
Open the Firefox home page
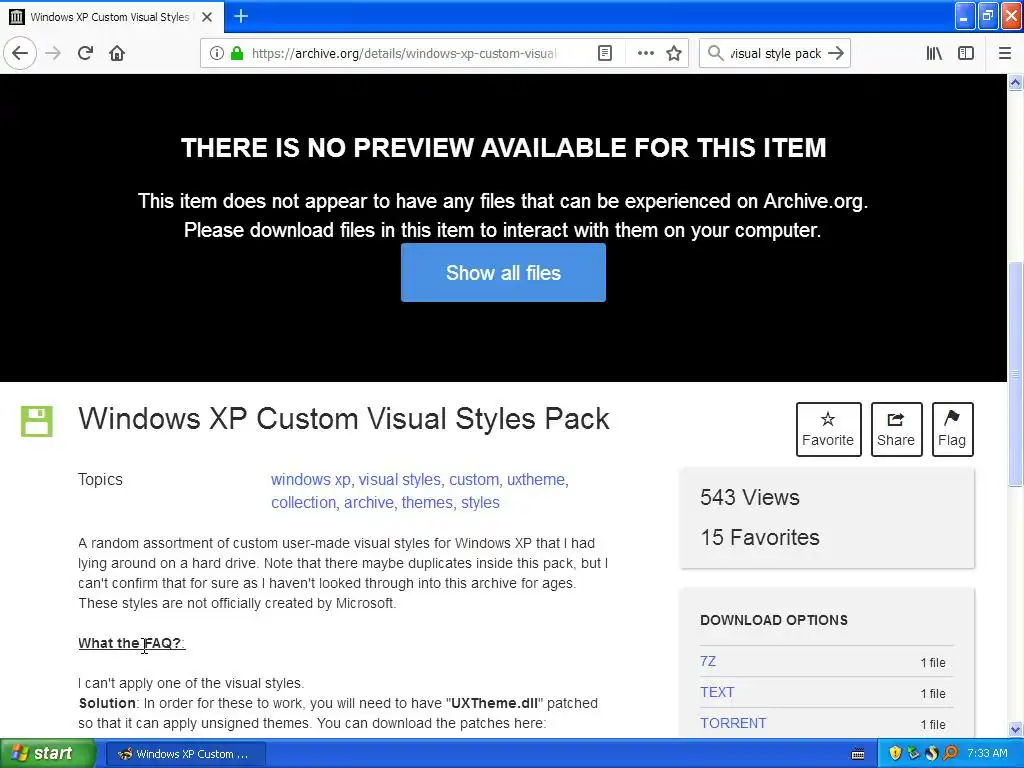click(x=117, y=54)
